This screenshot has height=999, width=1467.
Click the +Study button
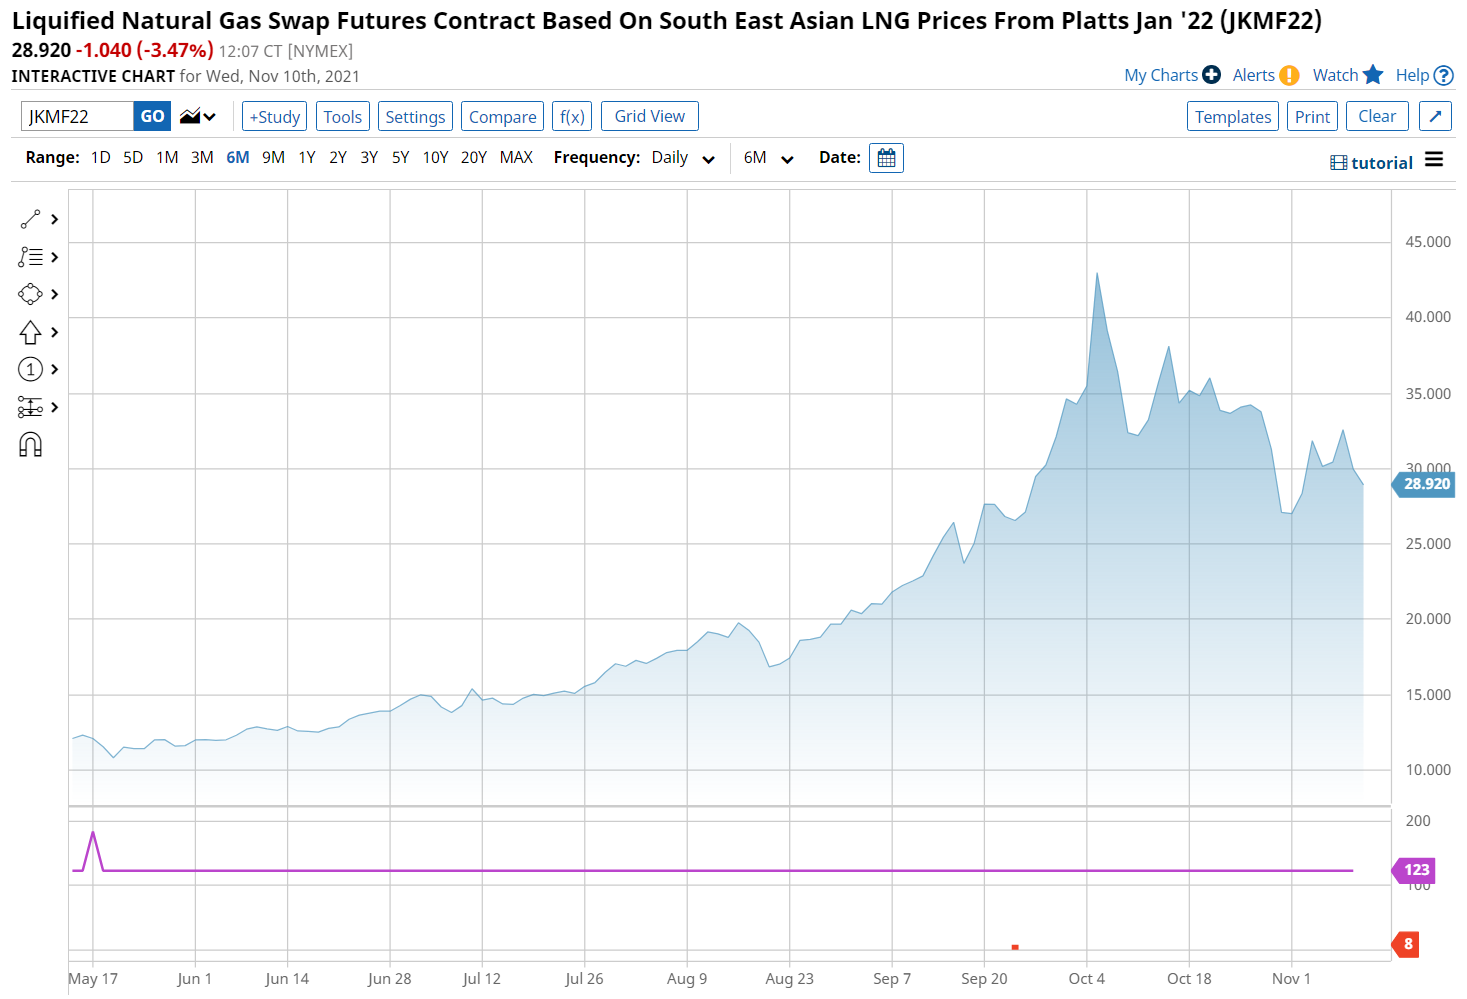pos(275,117)
